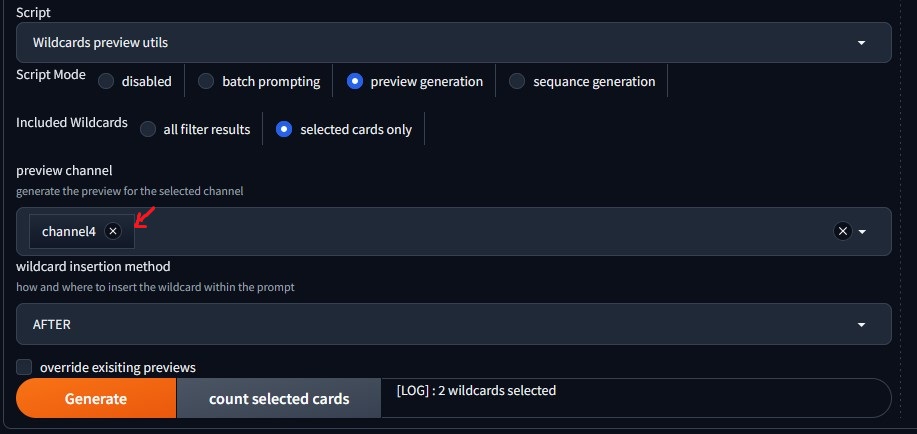The height and width of the screenshot is (434, 917).
Task: Include all filter results
Action: pos(148,129)
